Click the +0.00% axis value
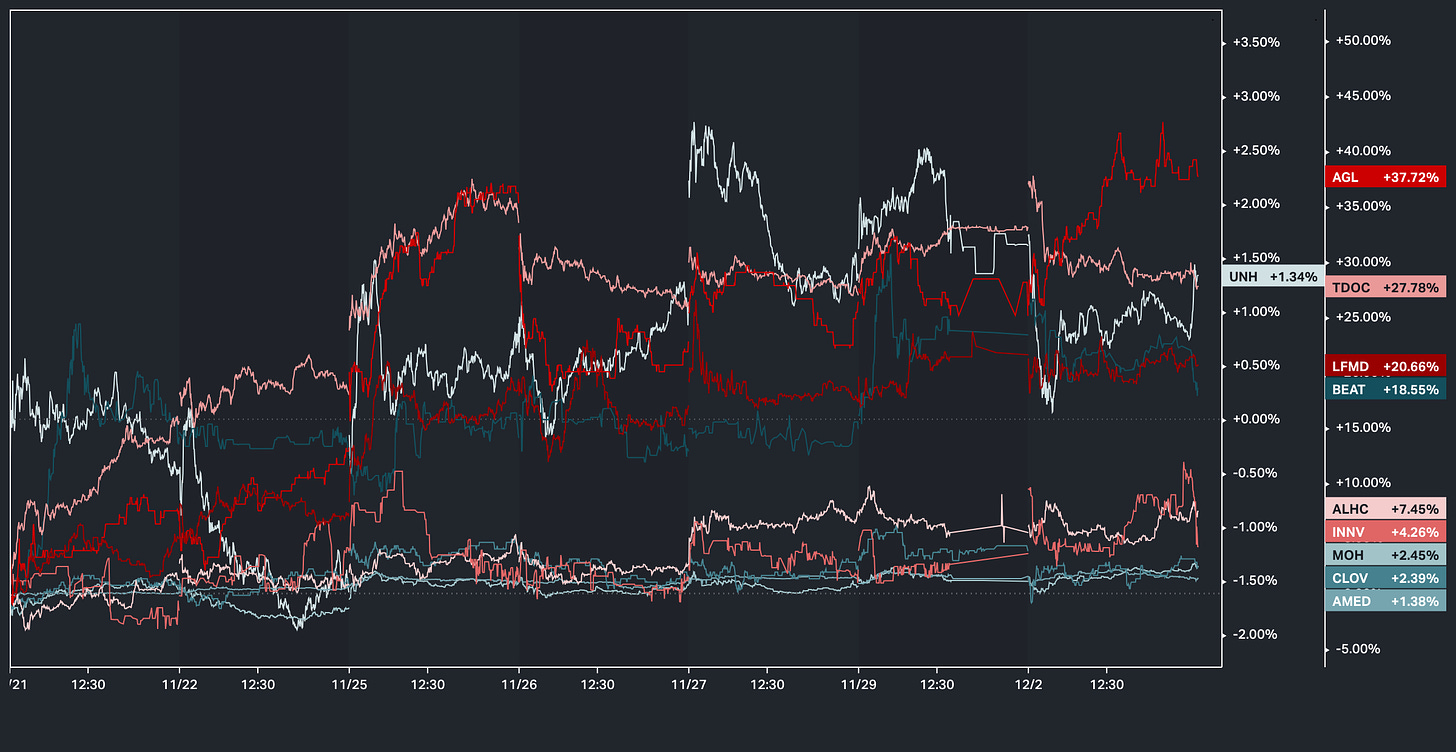The height and width of the screenshot is (752, 1456). pos(1257,419)
